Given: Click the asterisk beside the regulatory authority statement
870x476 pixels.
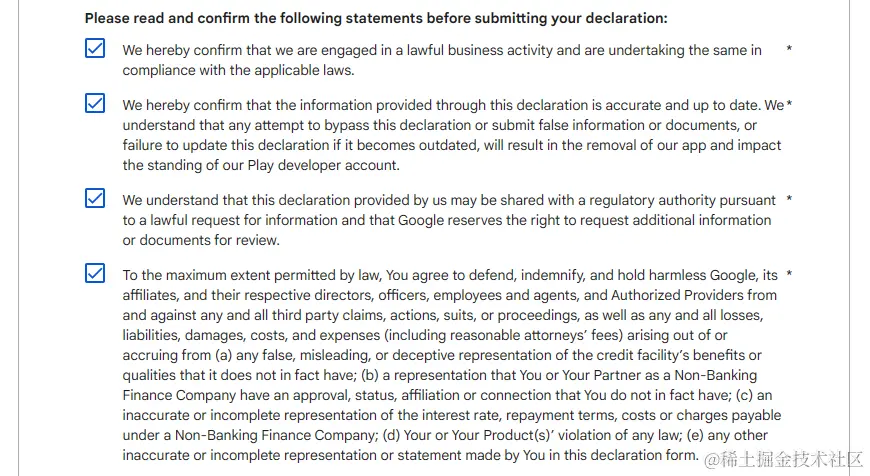Looking at the screenshot, I should (x=789, y=200).
